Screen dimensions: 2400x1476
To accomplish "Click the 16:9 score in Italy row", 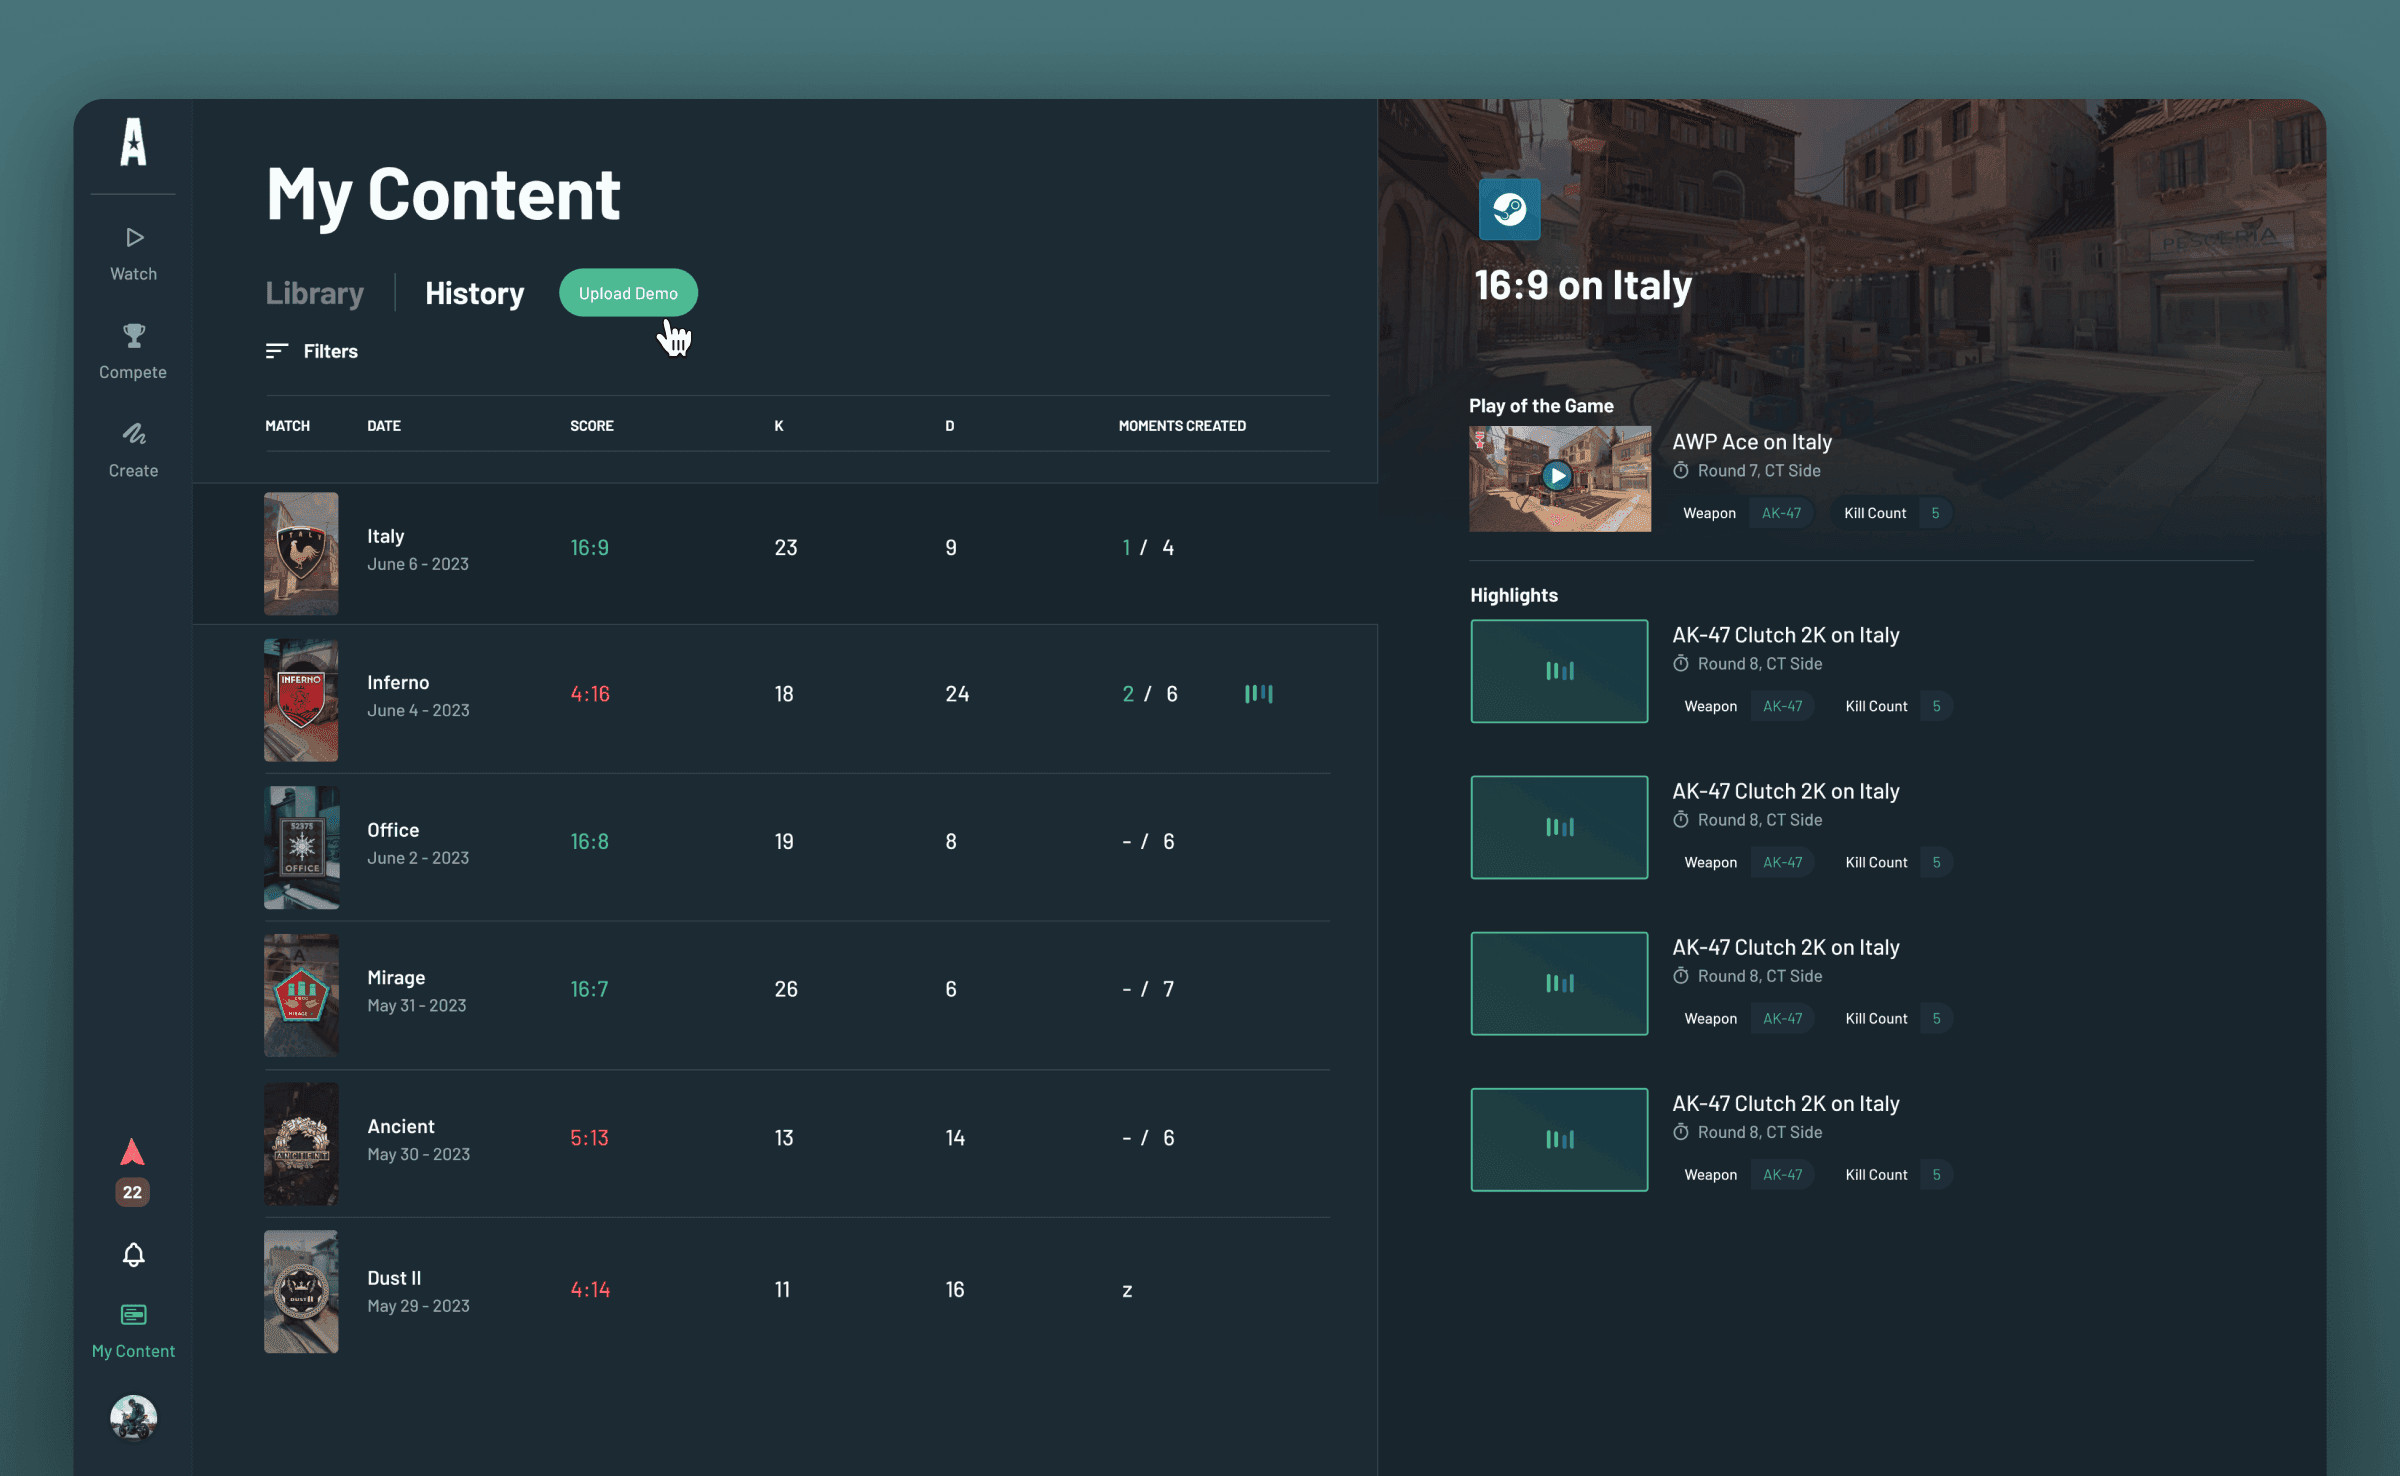I will [x=589, y=547].
